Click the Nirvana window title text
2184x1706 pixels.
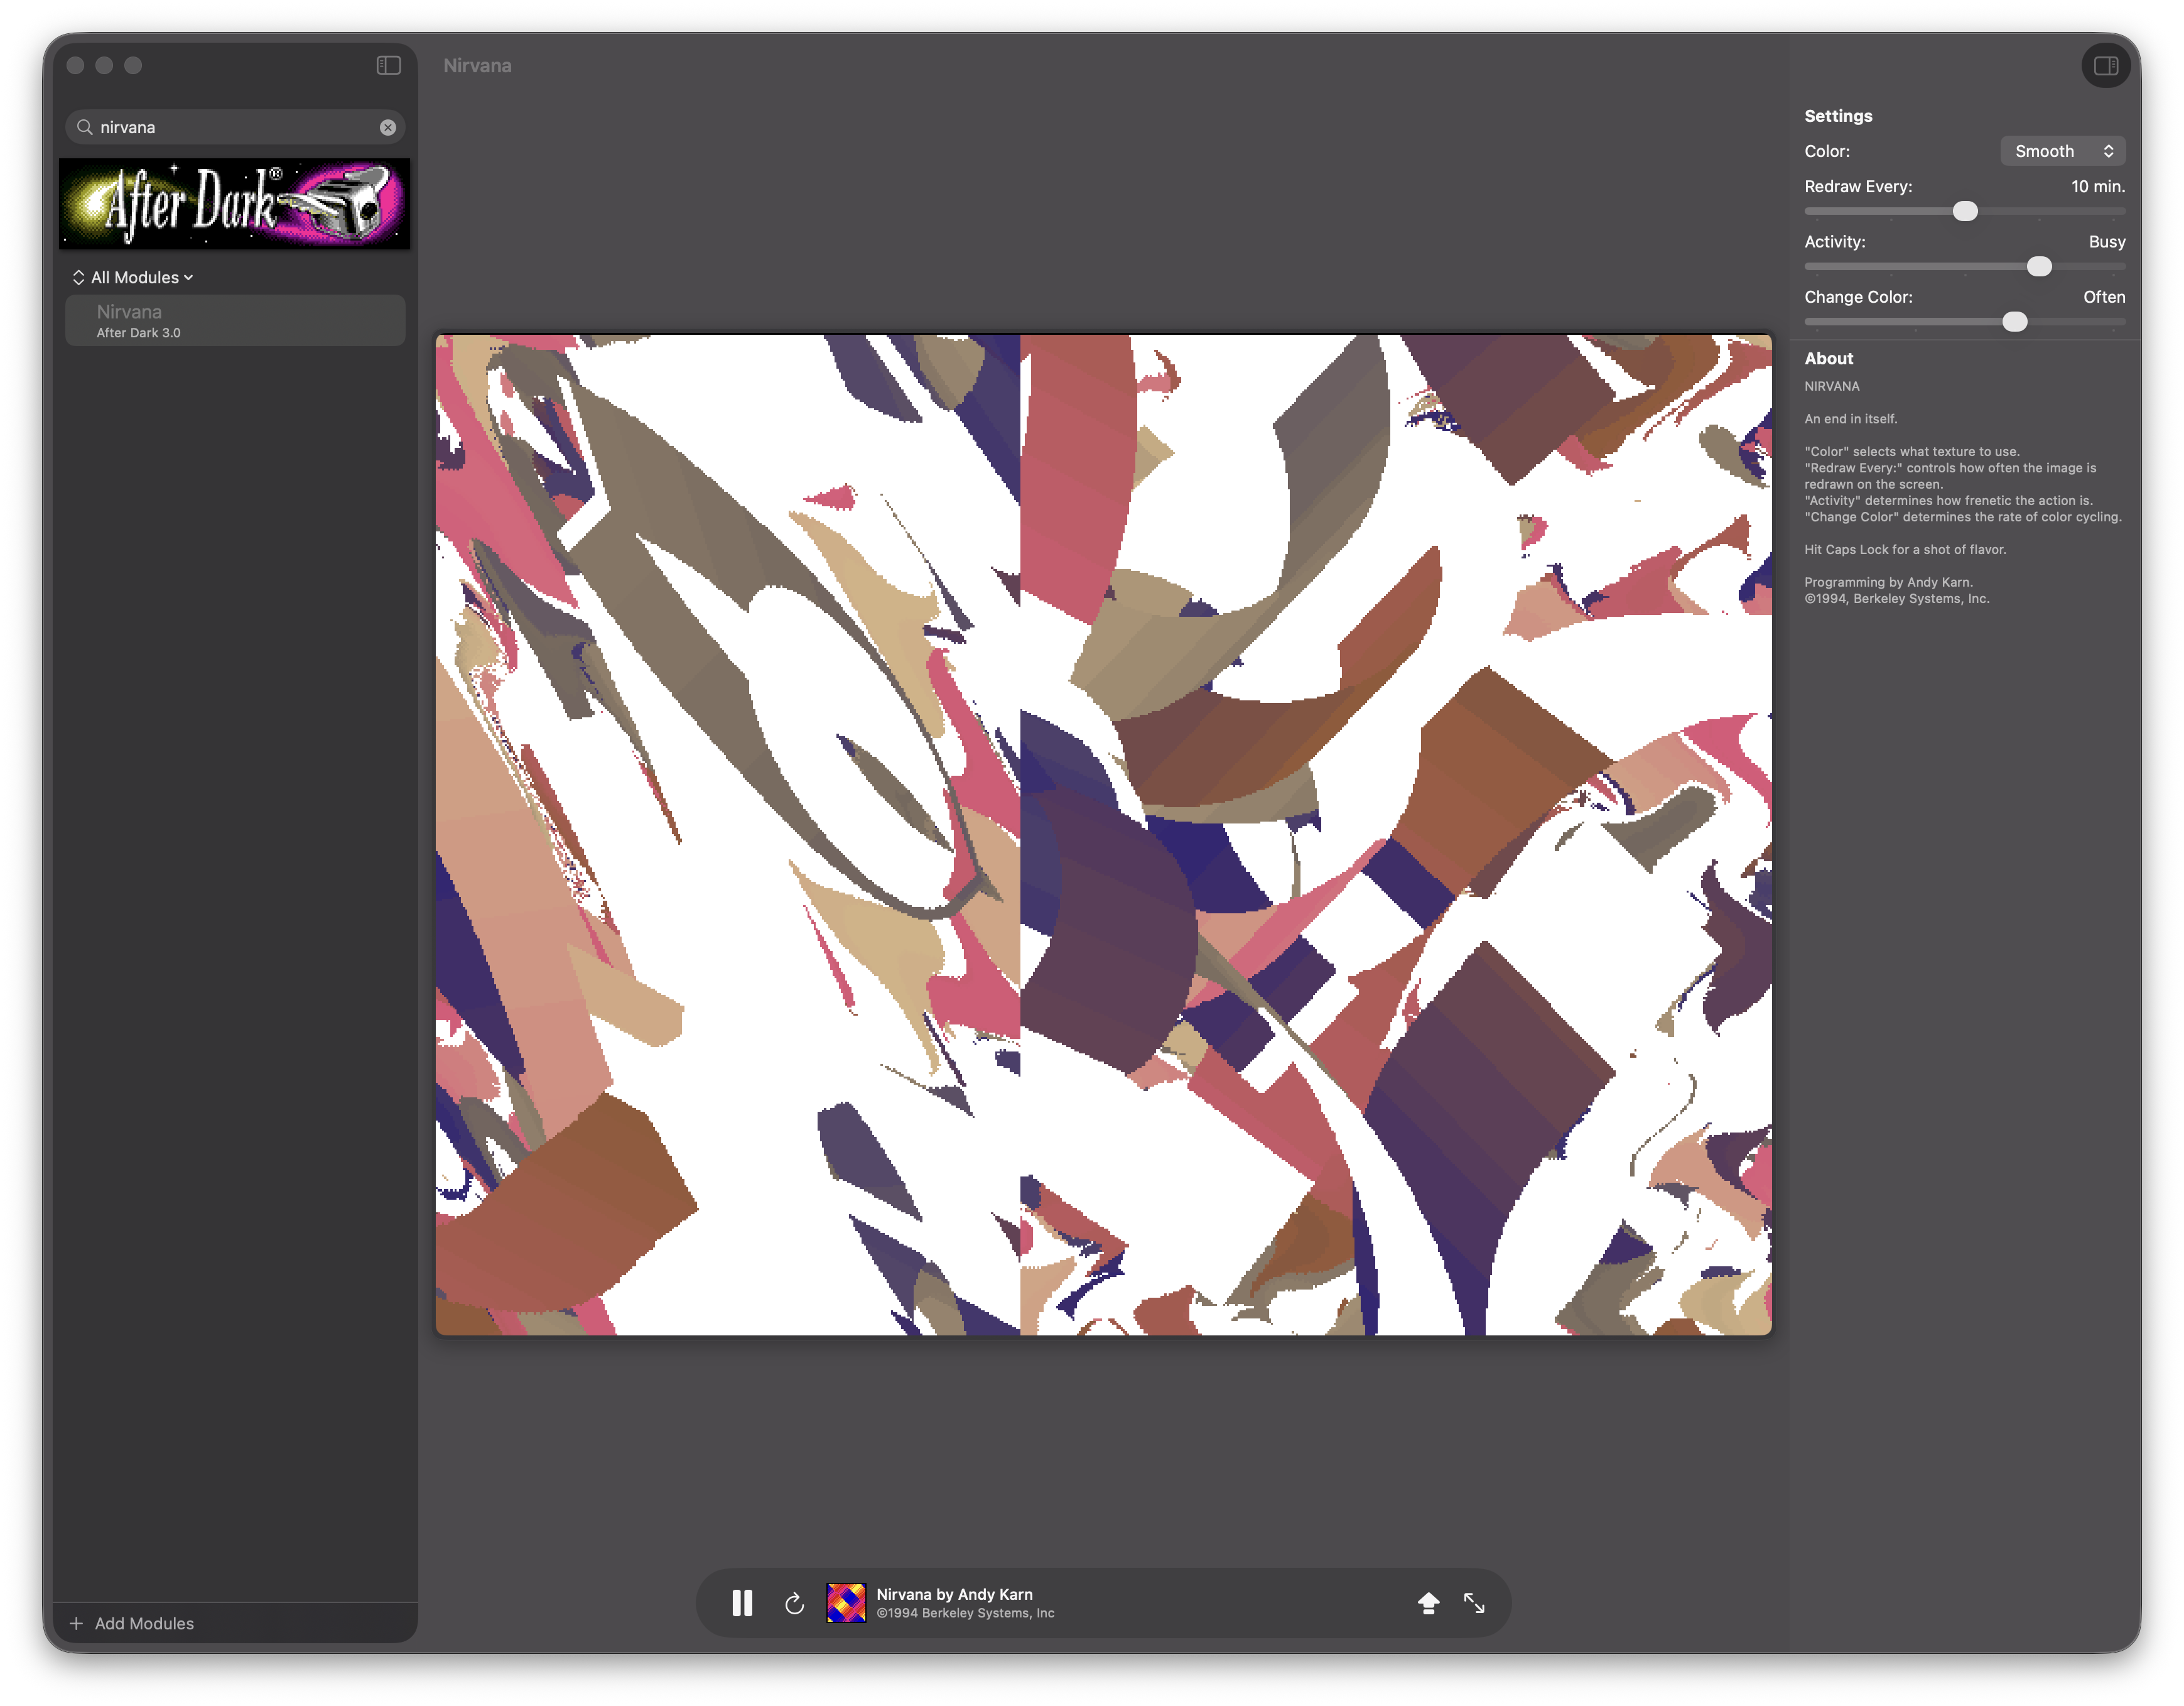tap(477, 65)
